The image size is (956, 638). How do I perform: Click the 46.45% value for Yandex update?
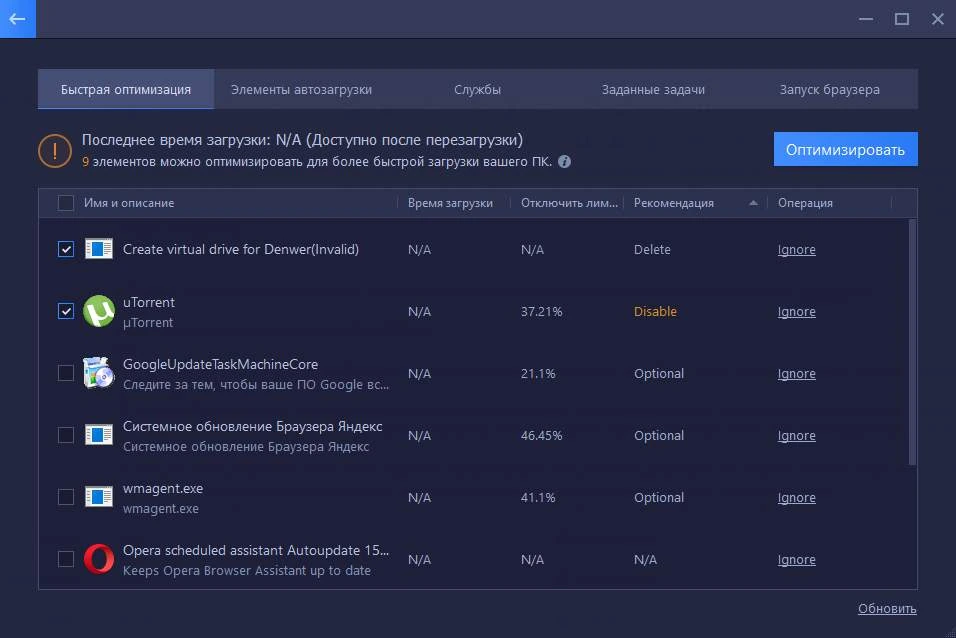click(x=541, y=435)
